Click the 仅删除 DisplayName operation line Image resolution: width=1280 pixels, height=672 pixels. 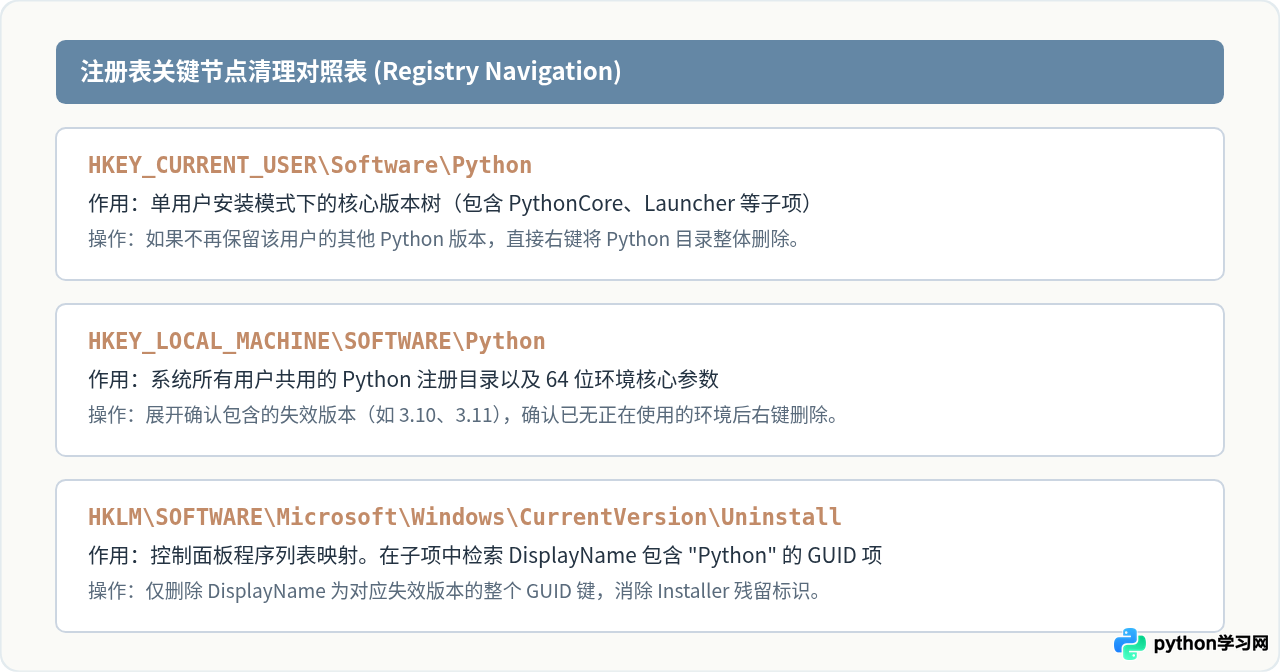pos(455,591)
